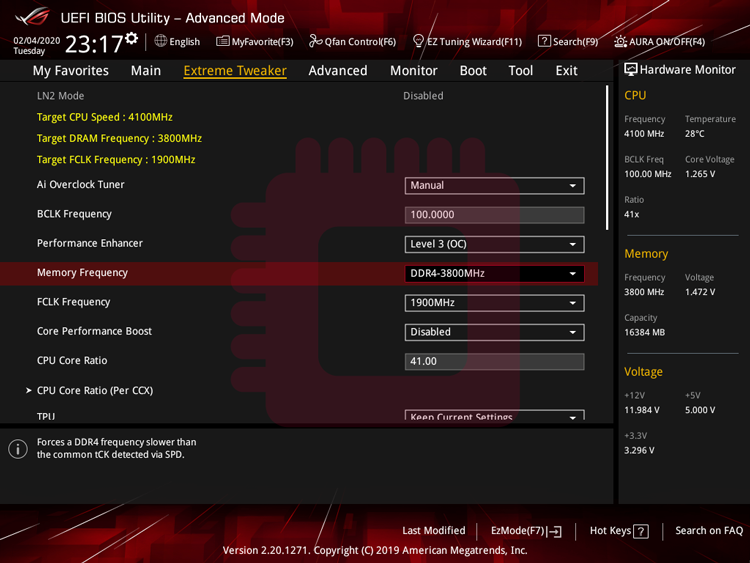Click the Search(F9) question mark icon
The image size is (750, 563).
click(x=544, y=41)
